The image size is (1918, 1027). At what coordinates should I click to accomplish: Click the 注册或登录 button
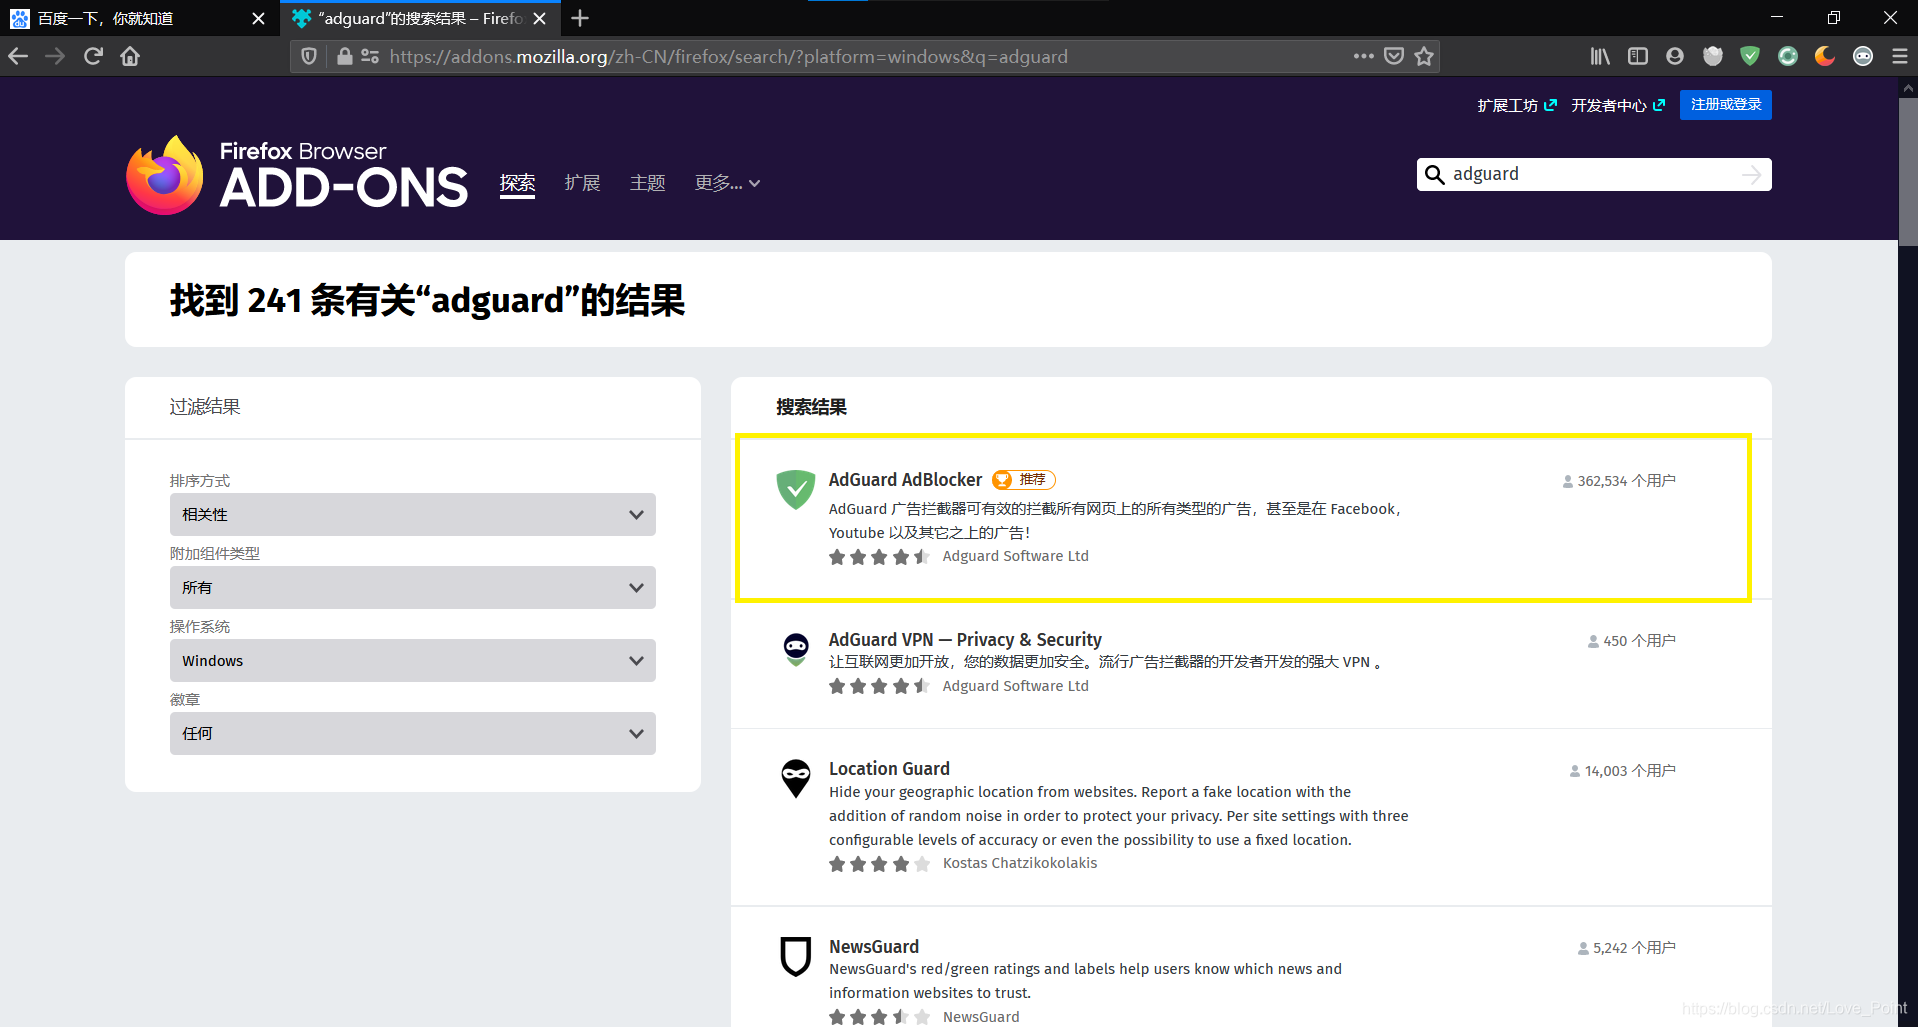(x=1725, y=105)
